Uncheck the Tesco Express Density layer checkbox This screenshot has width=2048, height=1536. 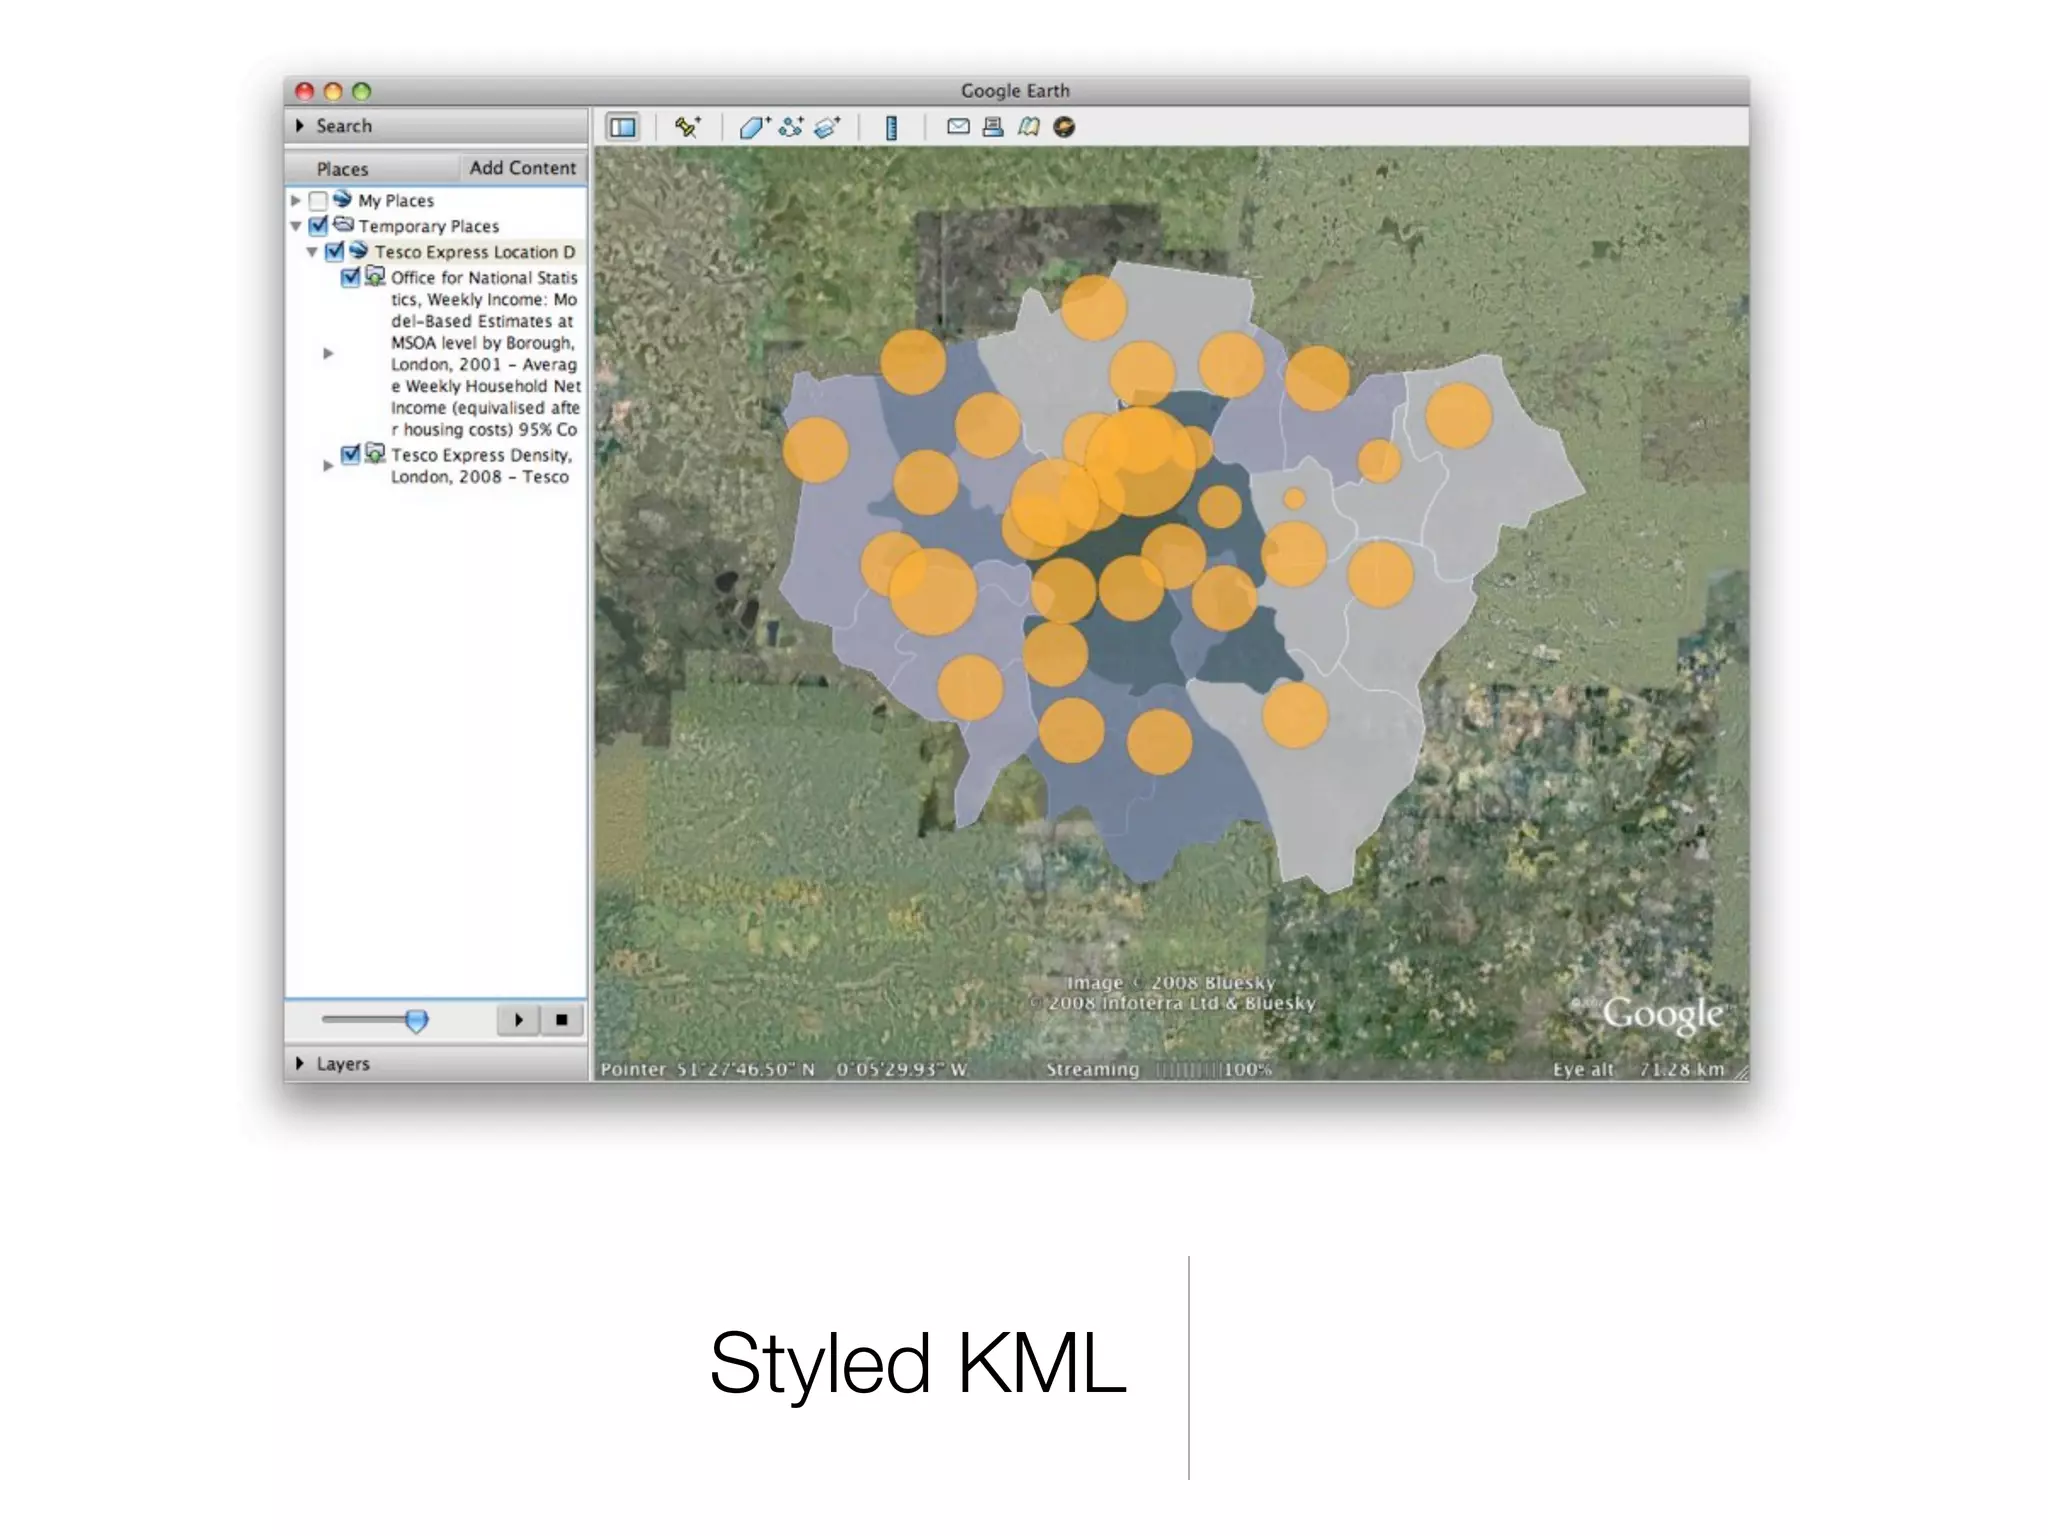[x=350, y=455]
